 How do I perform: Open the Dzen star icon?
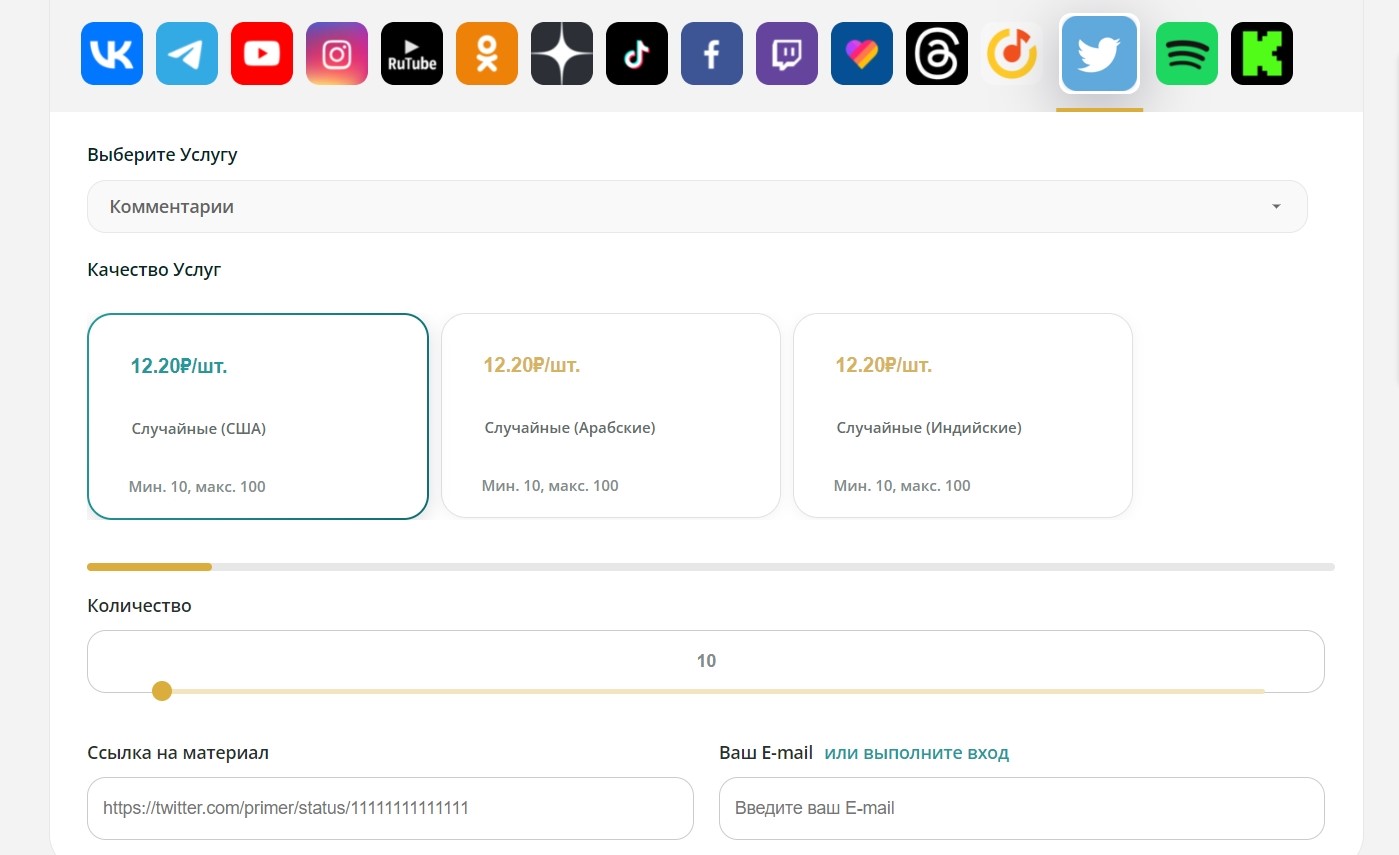pos(562,54)
